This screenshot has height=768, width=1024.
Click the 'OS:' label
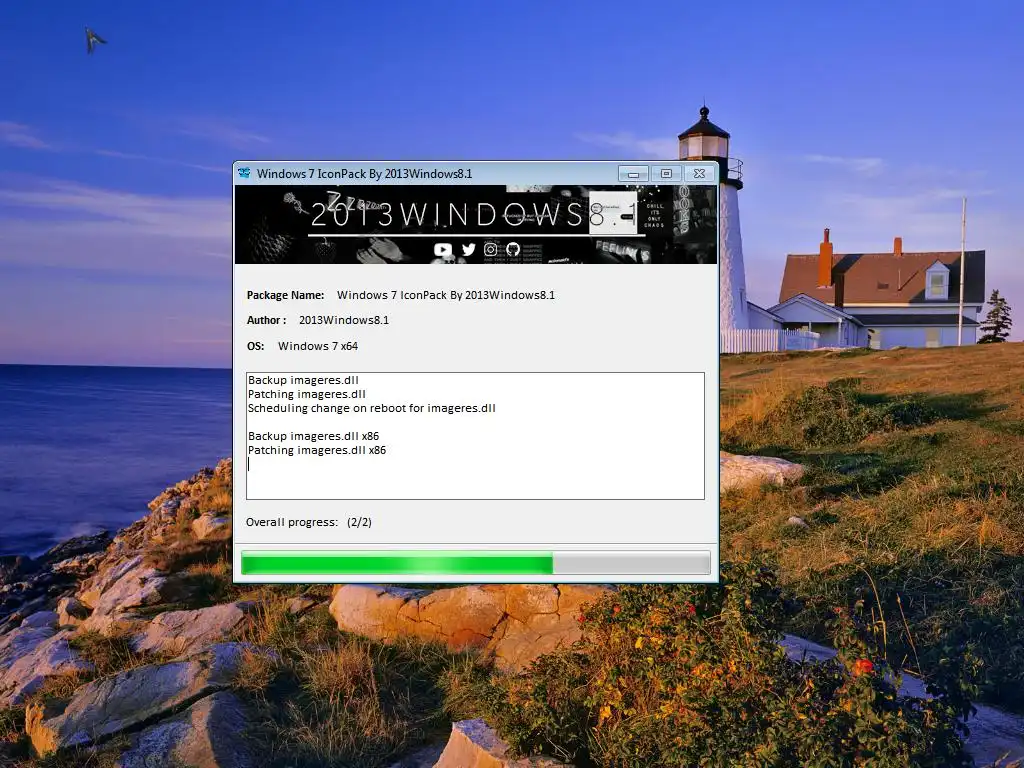(255, 346)
